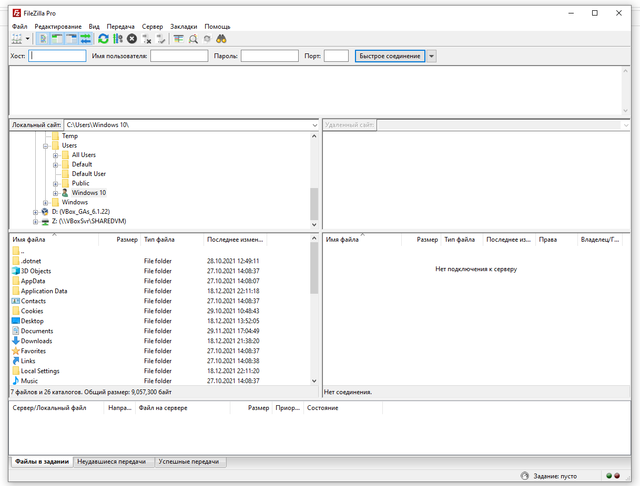This screenshot has height=486, width=640.
Task: Expand the D: VBox_GAs drive
Action: [x=36, y=212]
